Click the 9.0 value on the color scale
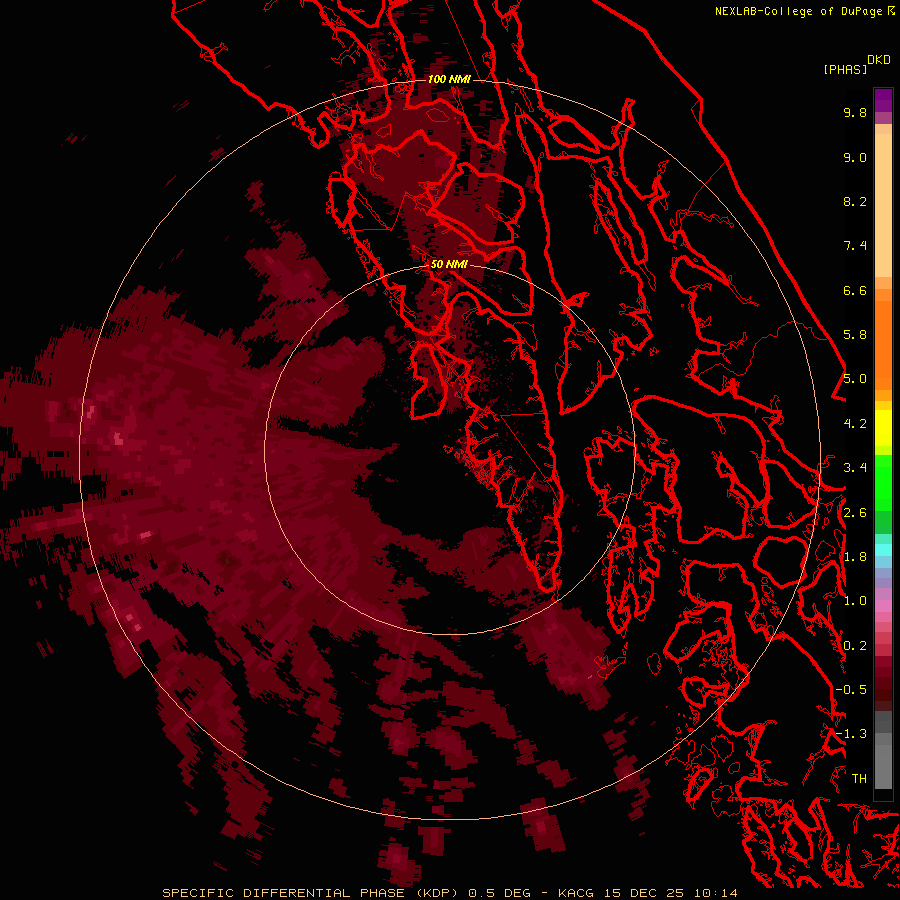Screen dimensions: 900x900 pyautogui.click(x=855, y=157)
